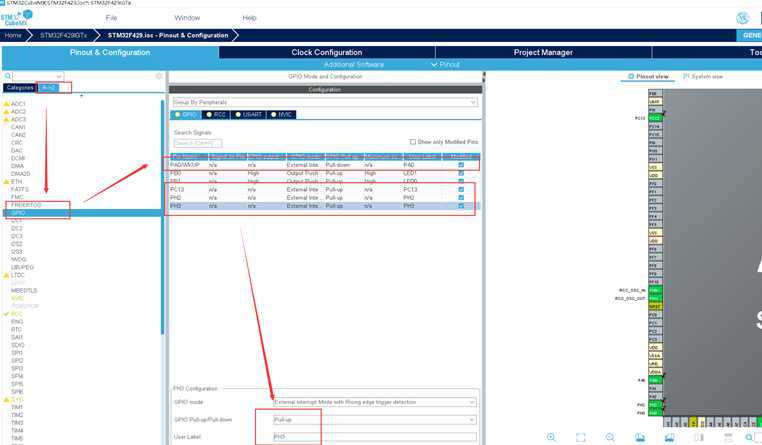Open Additional Software
762x445 pixels.
353,65
